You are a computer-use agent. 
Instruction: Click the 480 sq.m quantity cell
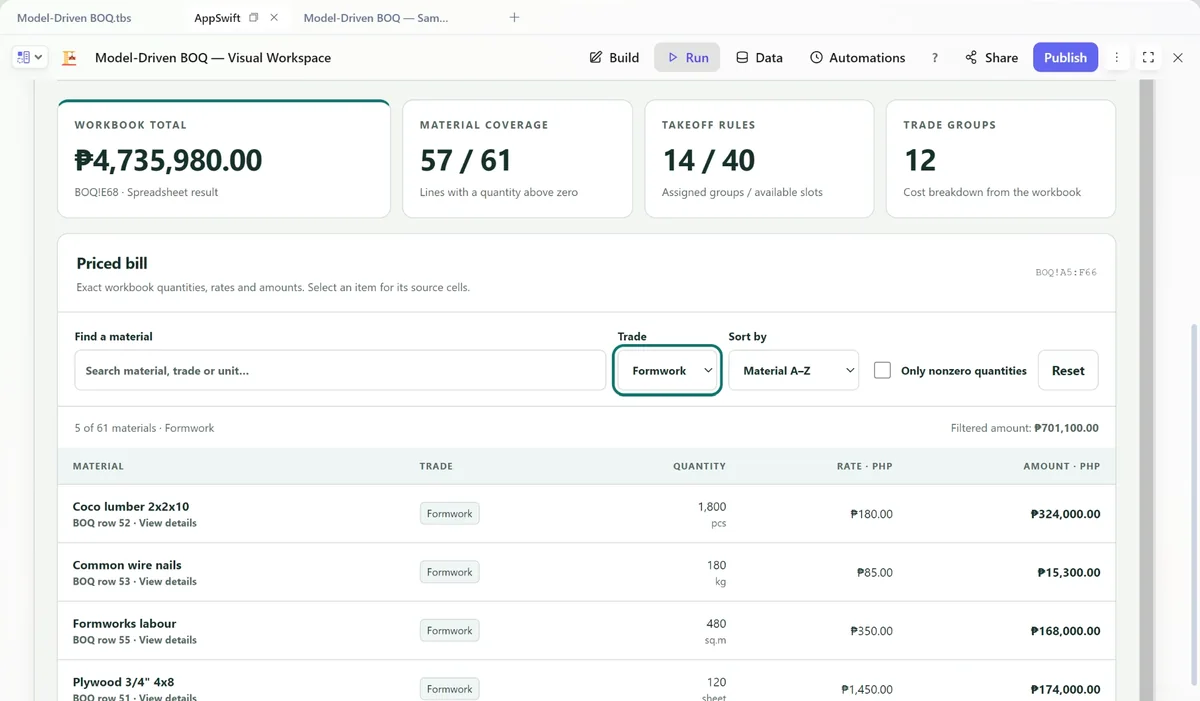[715, 631]
